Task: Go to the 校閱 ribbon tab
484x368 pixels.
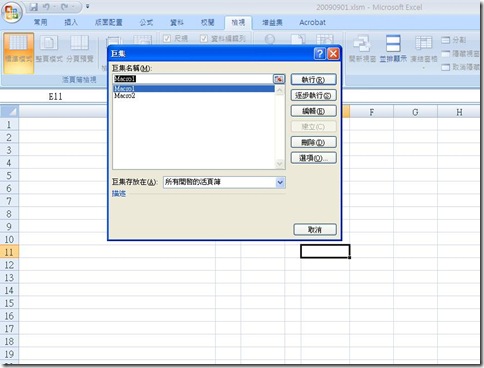Action: [207, 23]
